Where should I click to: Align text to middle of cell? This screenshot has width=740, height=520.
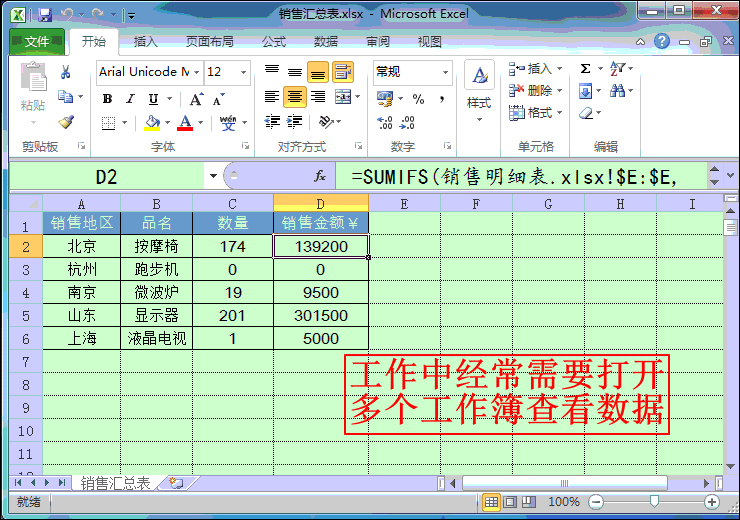[295, 71]
